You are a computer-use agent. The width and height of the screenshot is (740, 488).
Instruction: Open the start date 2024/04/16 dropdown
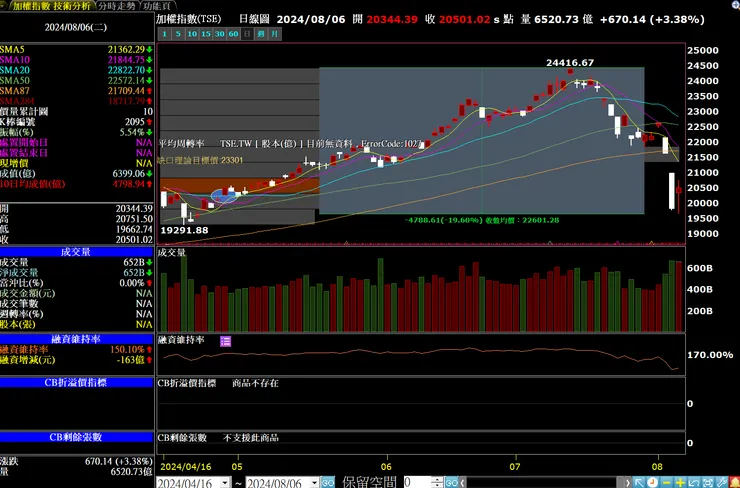[225, 483]
